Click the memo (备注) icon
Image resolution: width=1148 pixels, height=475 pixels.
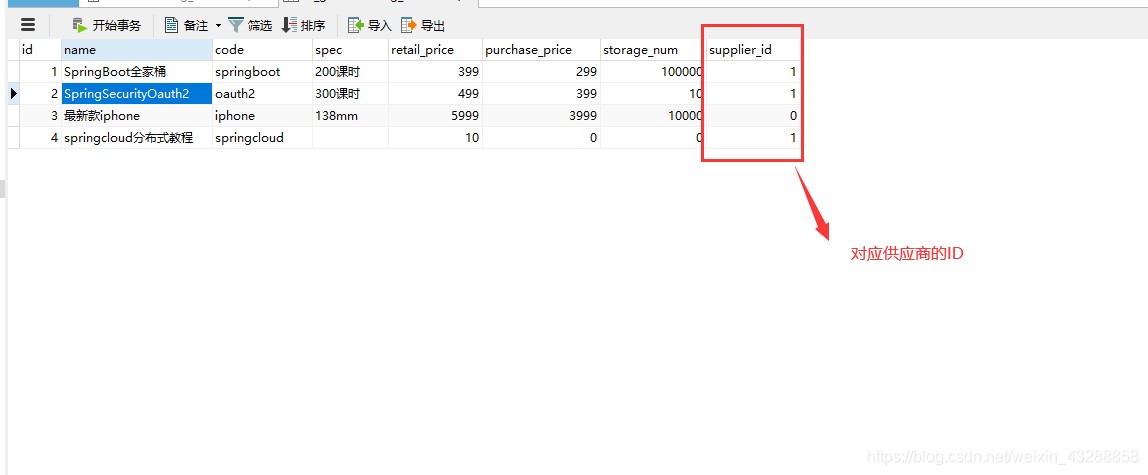click(x=171, y=26)
